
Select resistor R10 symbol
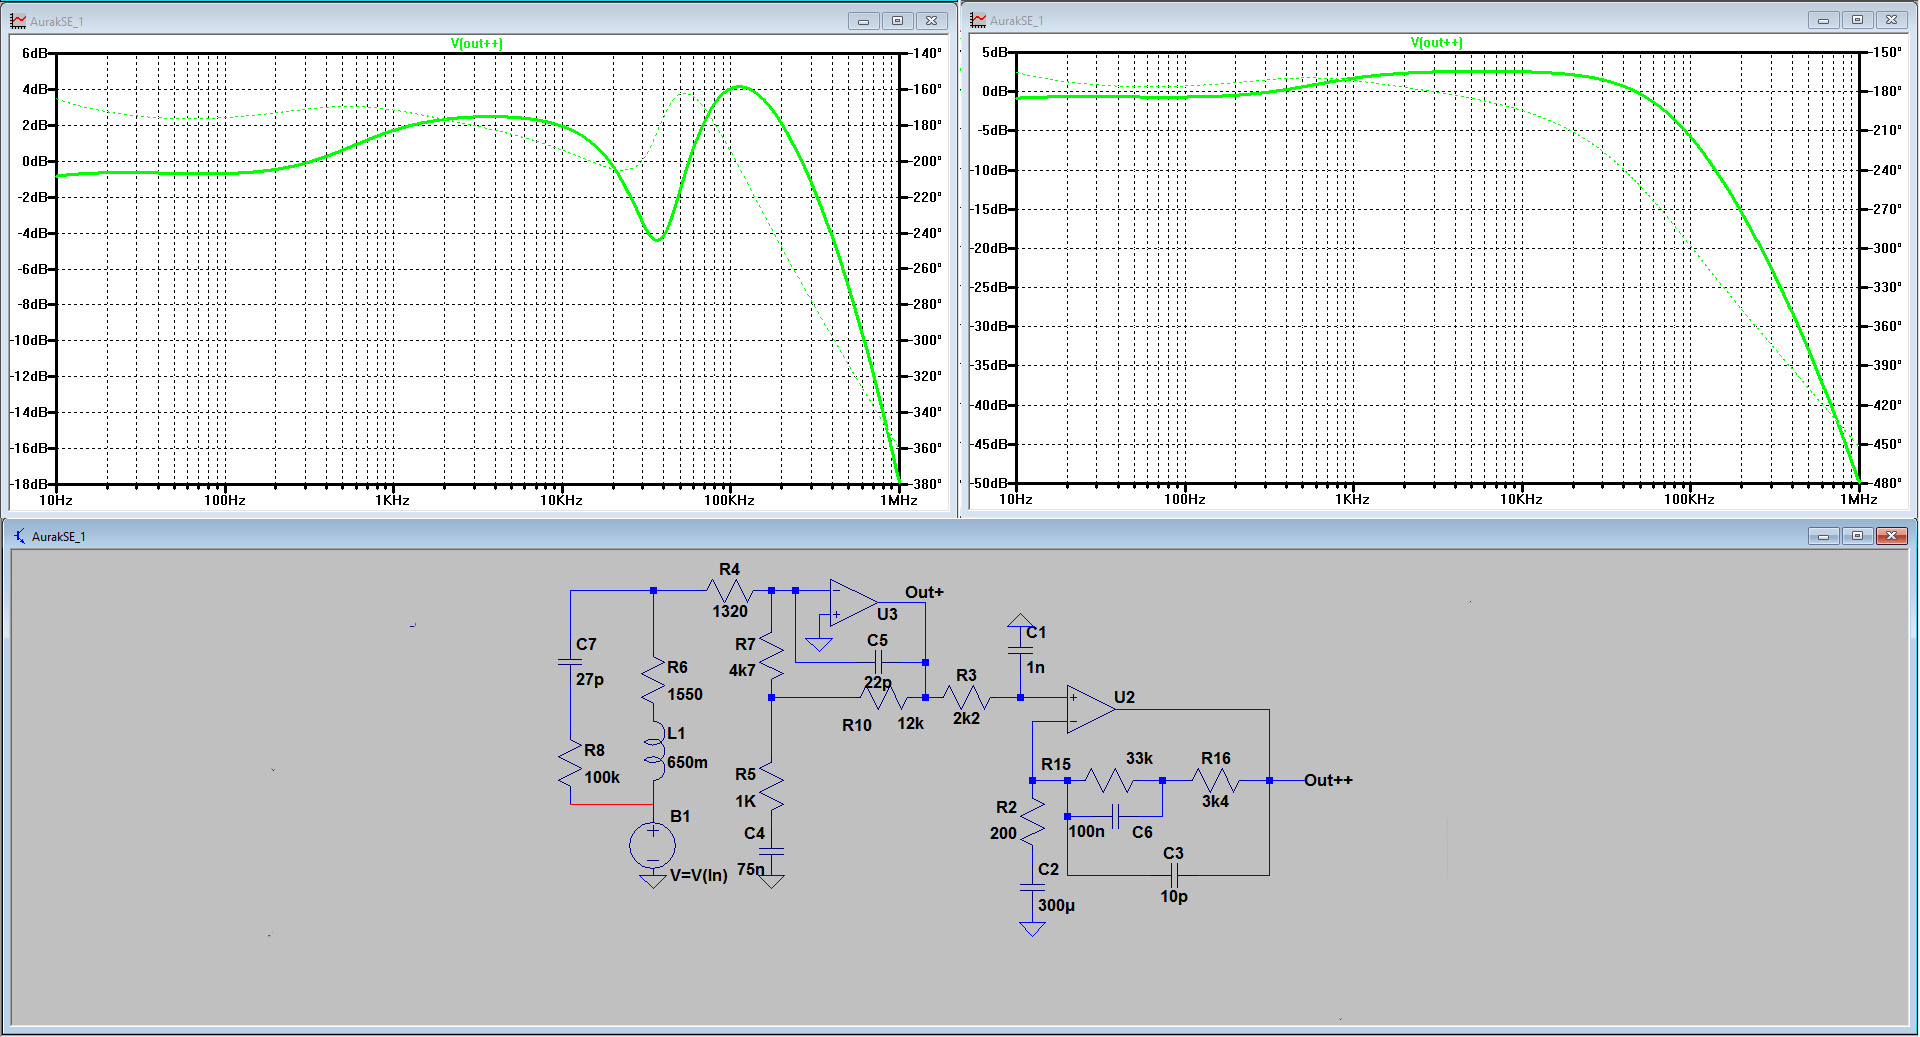pos(884,698)
